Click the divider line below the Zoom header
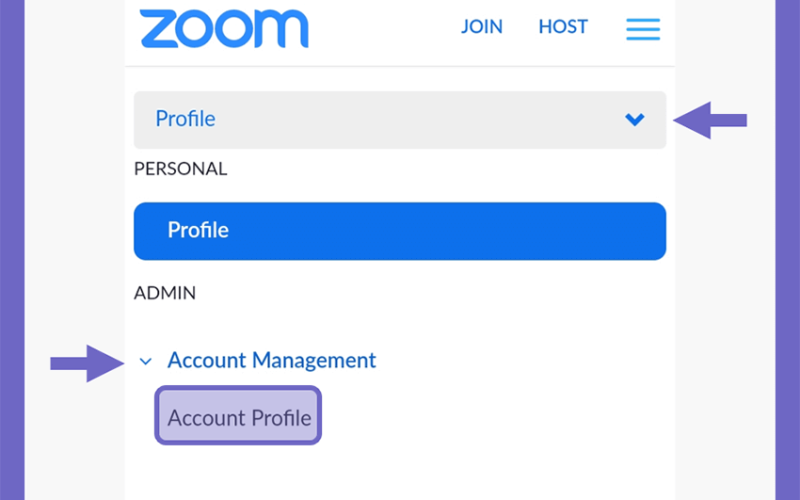Screen dimensions: 800x500 (399, 66)
